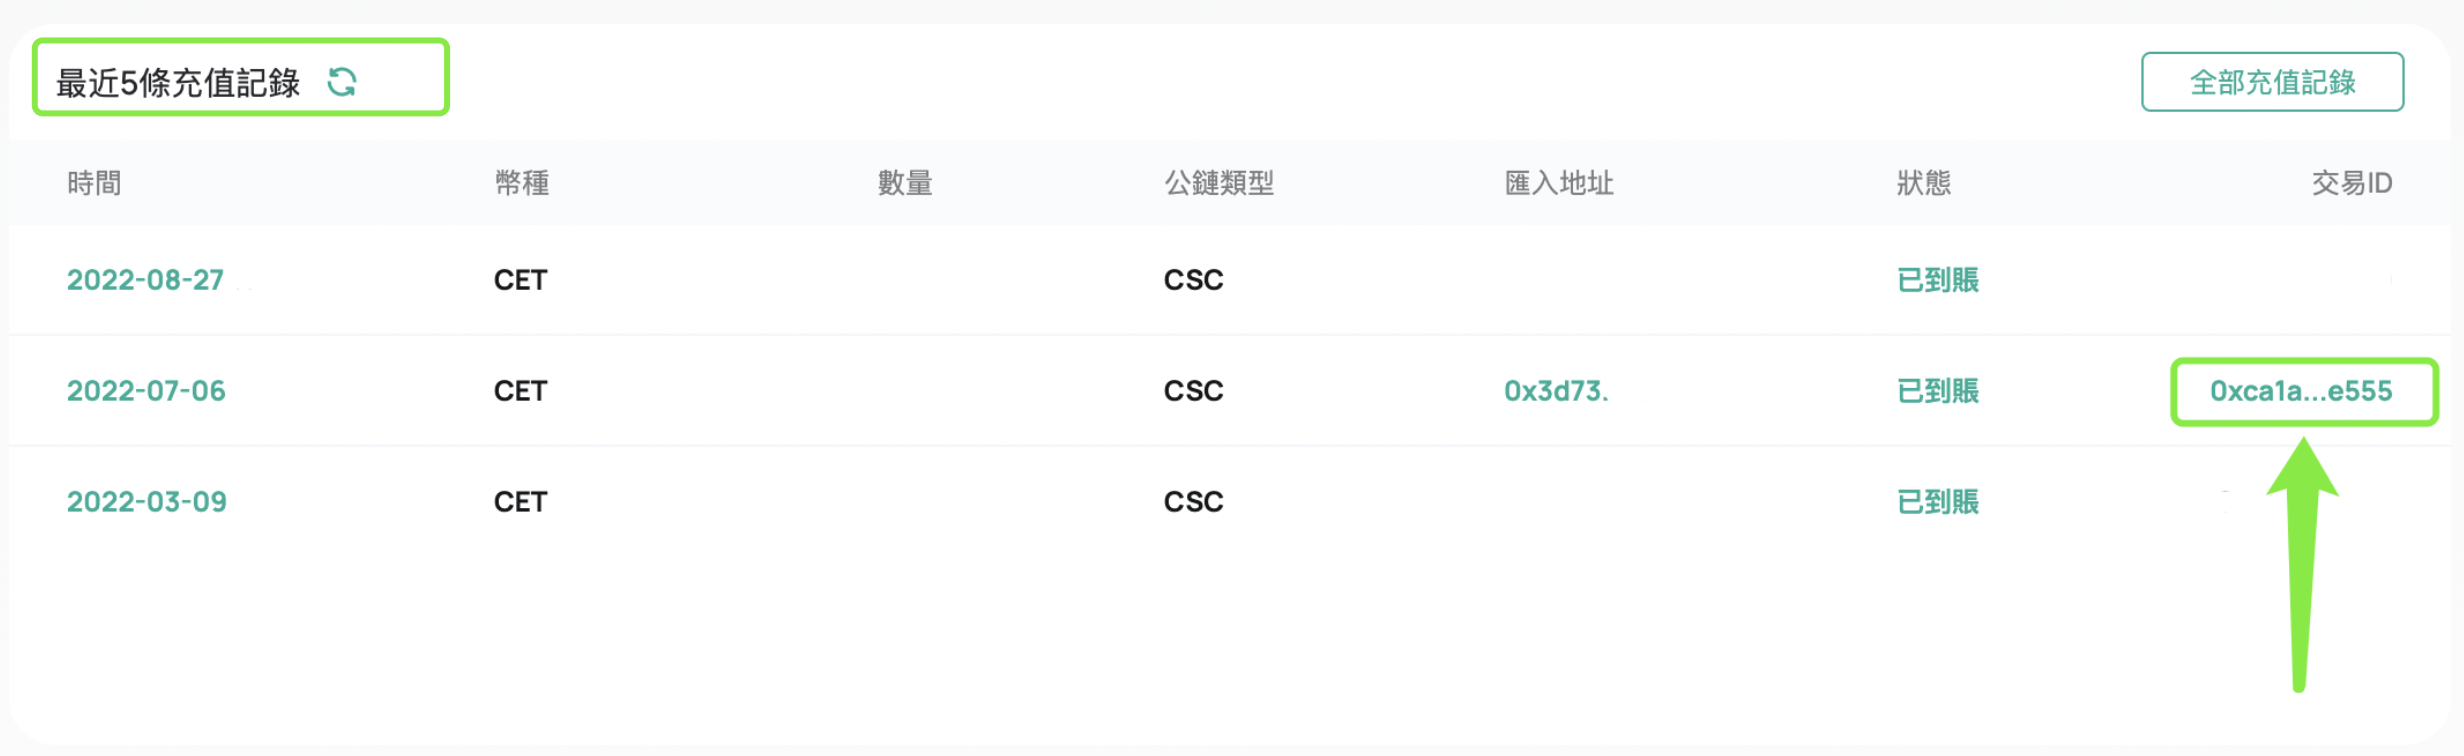The width and height of the screenshot is (2464, 756).
Task: Open 全部充值記錄 button
Action: 2272,82
